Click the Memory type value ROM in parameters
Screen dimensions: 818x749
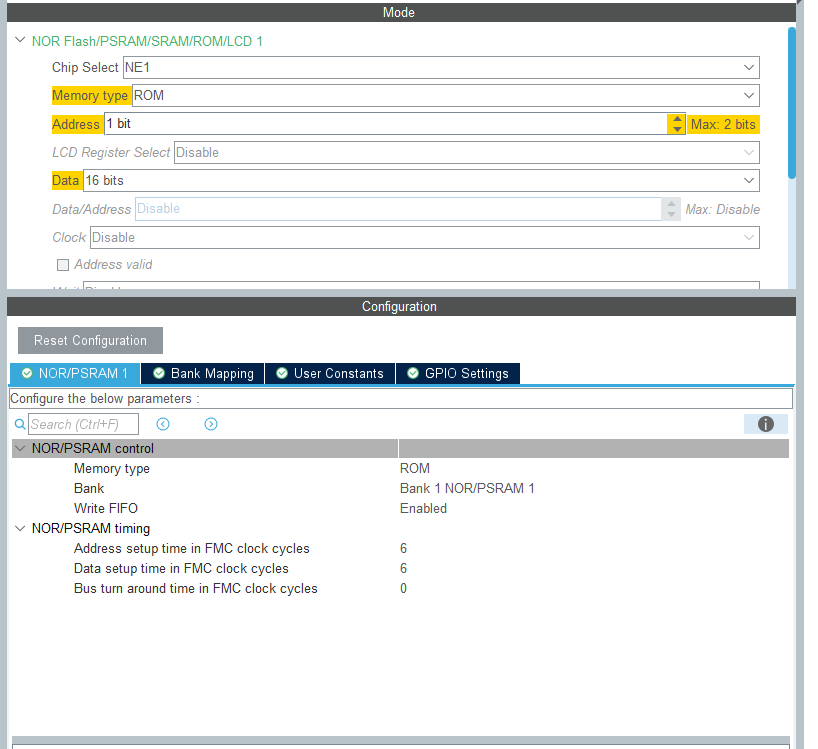415,468
